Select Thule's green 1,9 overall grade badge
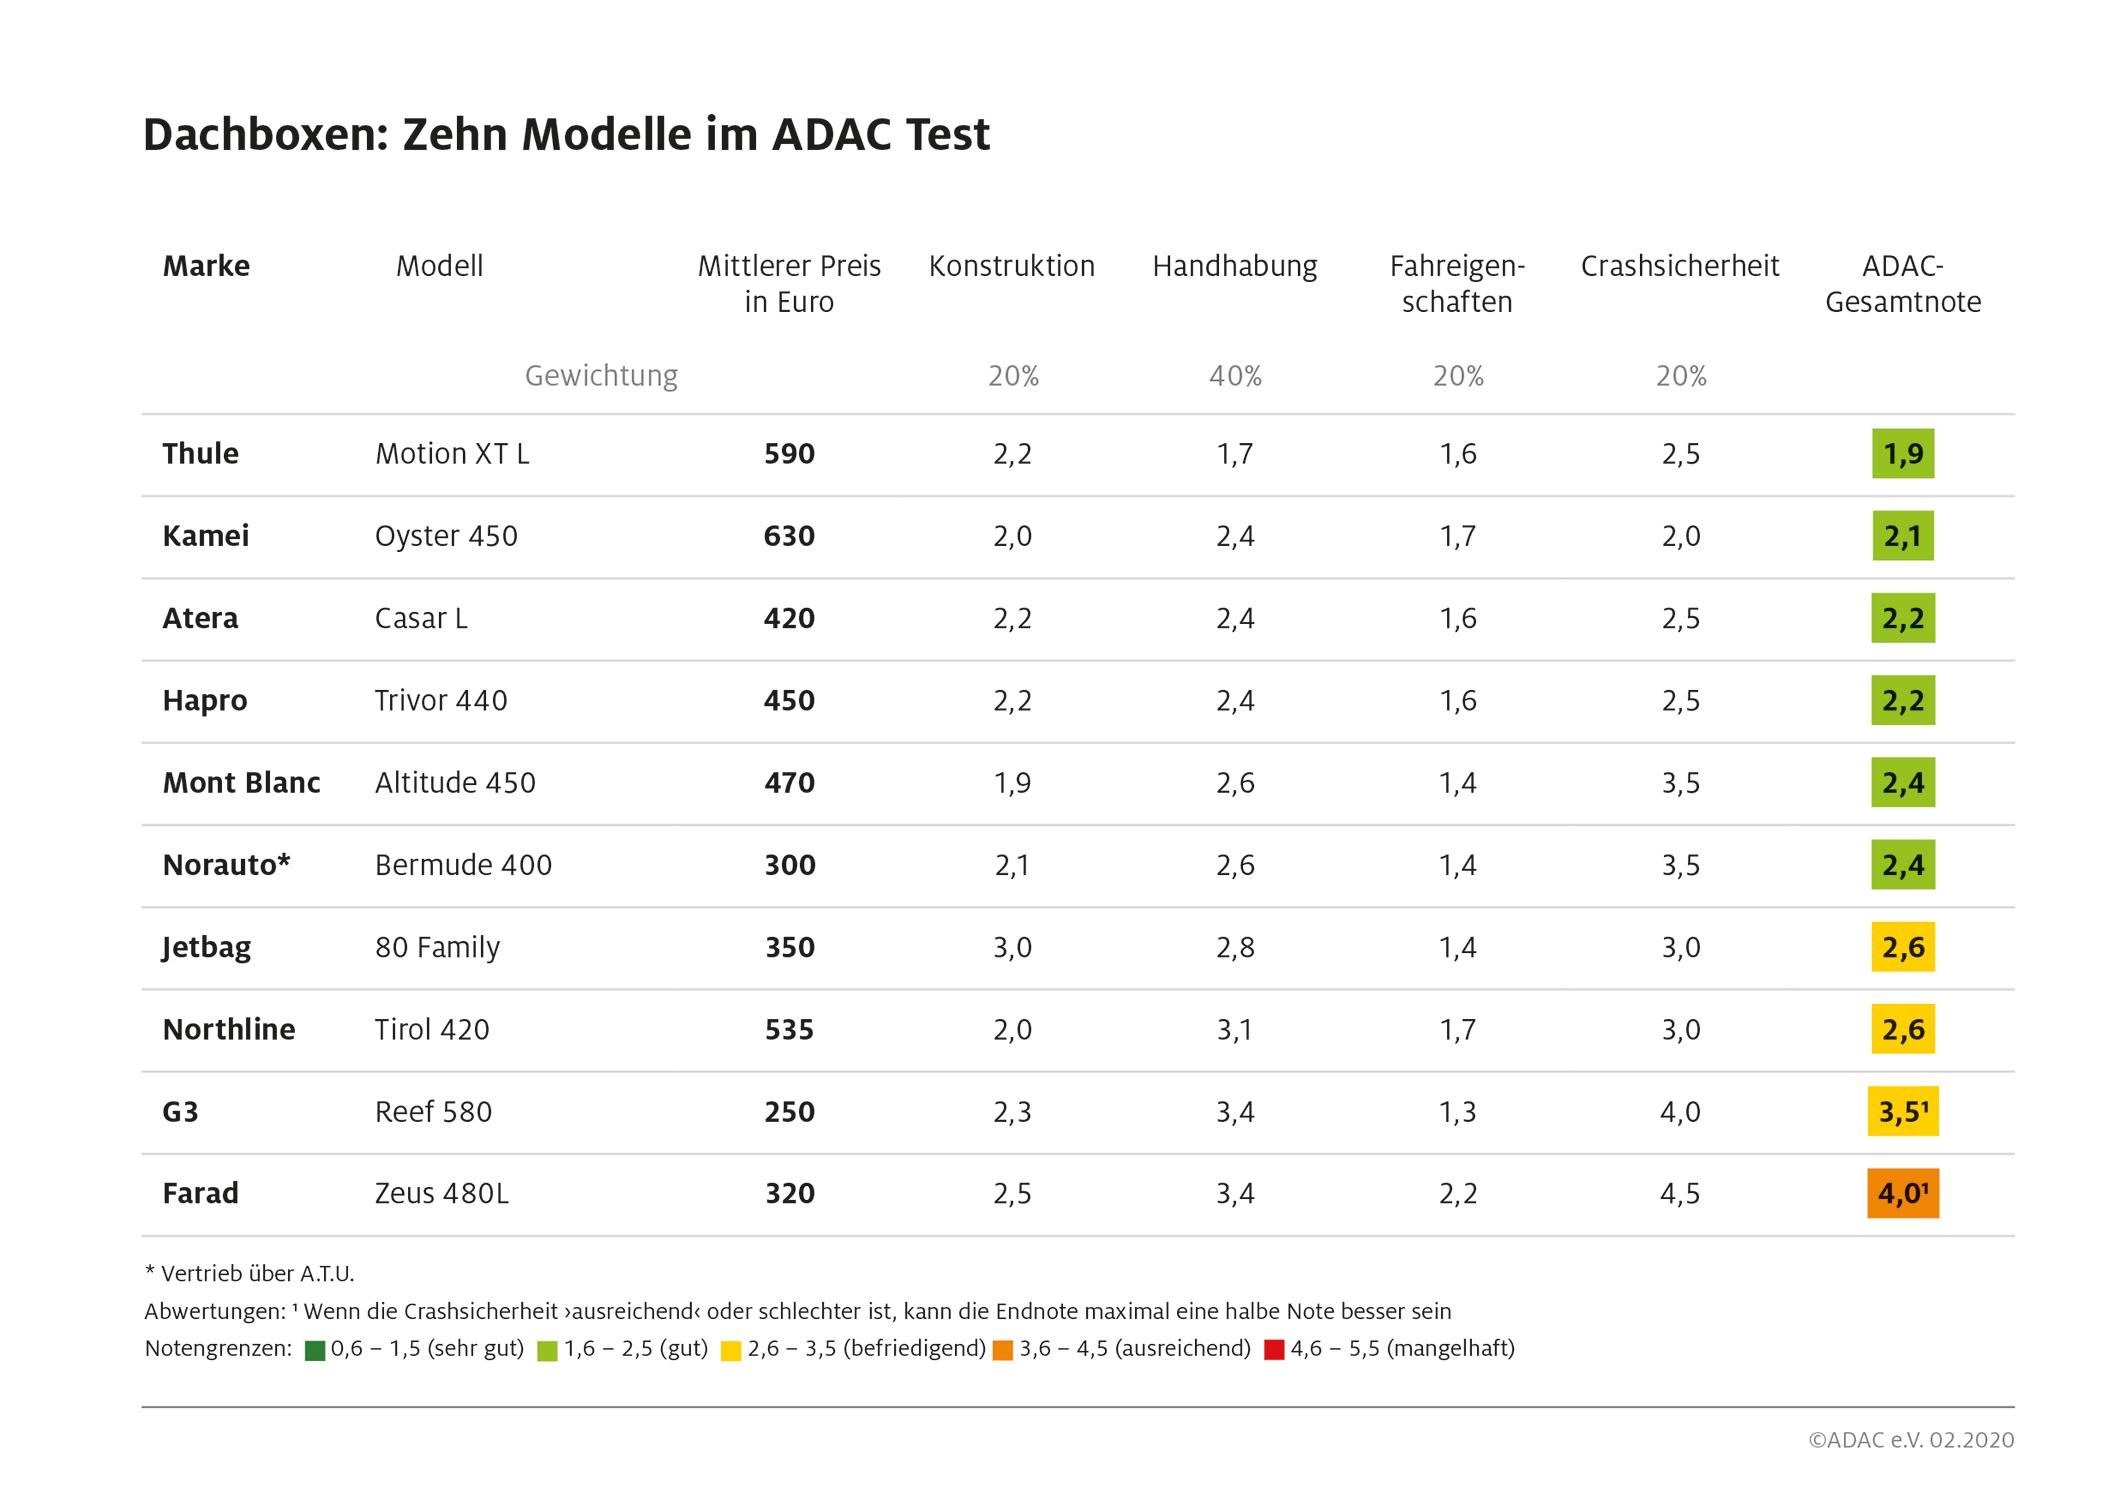Viewport: 2126px width, 1493px height. [x=1903, y=454]
